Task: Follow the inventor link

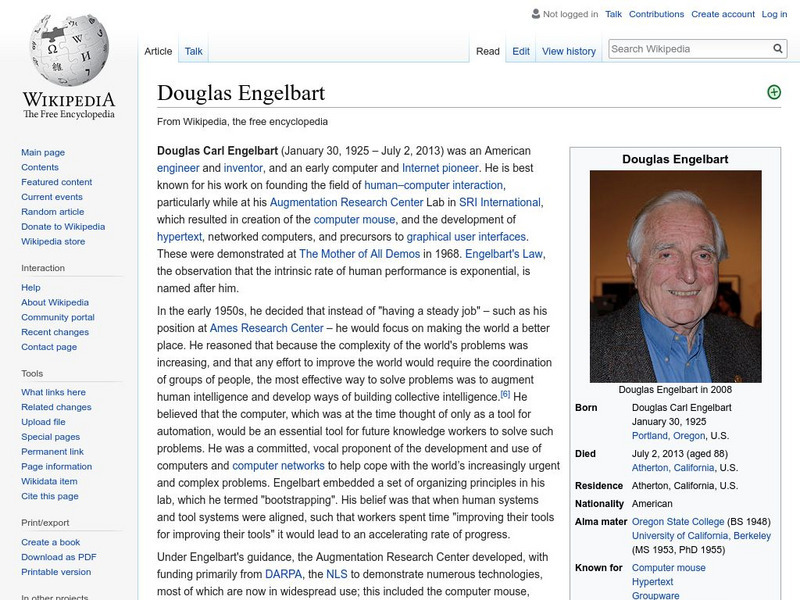Action: (x=243, y=168)
